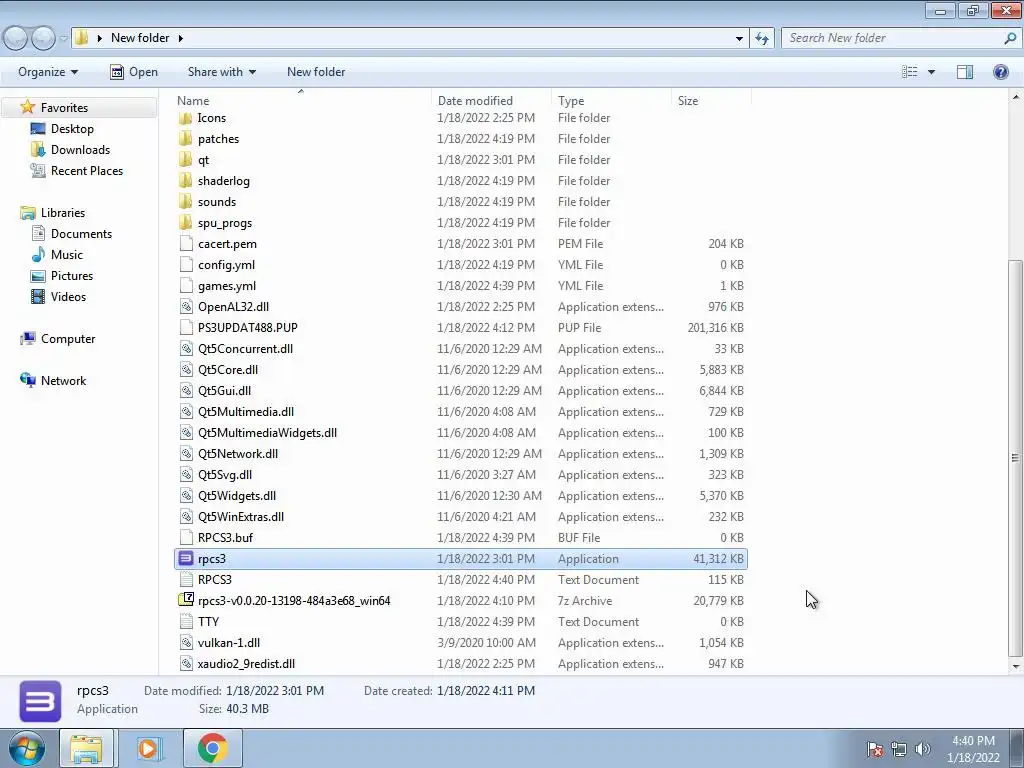Click the scrollbar up arrow

click(1015, 97)
